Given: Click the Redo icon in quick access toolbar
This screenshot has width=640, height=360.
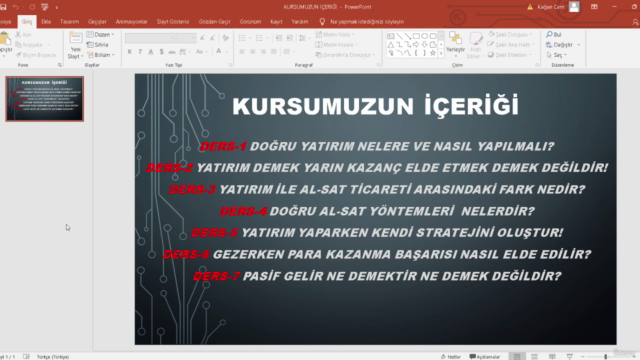Looking at the screenshot, I should tap(32, 7).
